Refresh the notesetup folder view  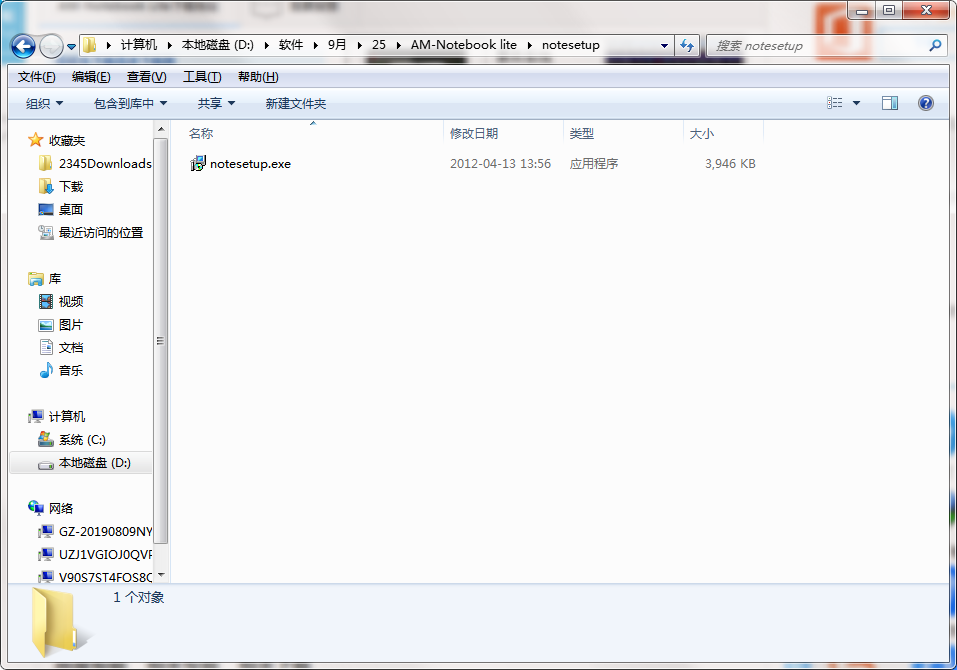(x=687, y=45)
